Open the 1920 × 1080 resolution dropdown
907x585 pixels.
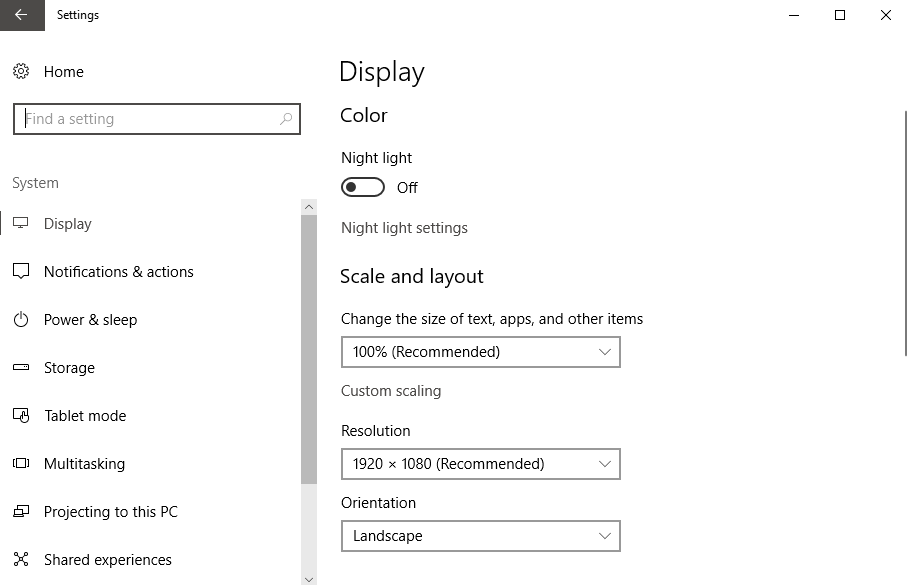point(480,464)
